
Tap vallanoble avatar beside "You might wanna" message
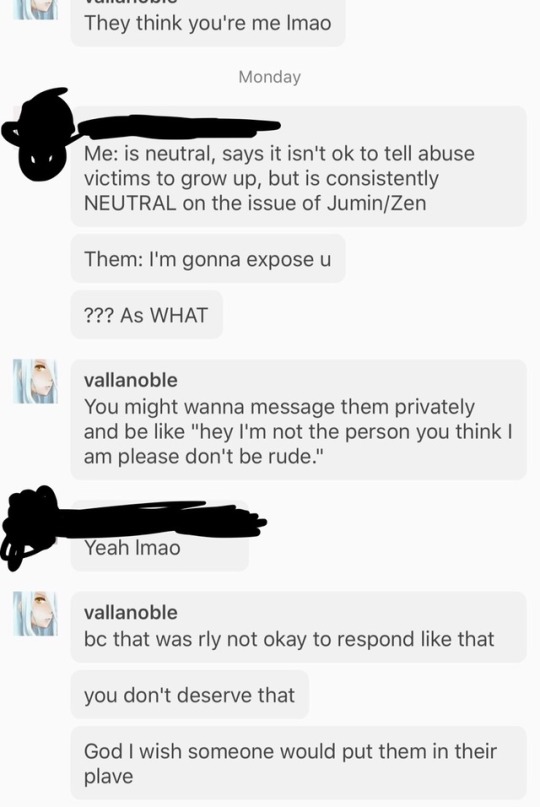36,381
